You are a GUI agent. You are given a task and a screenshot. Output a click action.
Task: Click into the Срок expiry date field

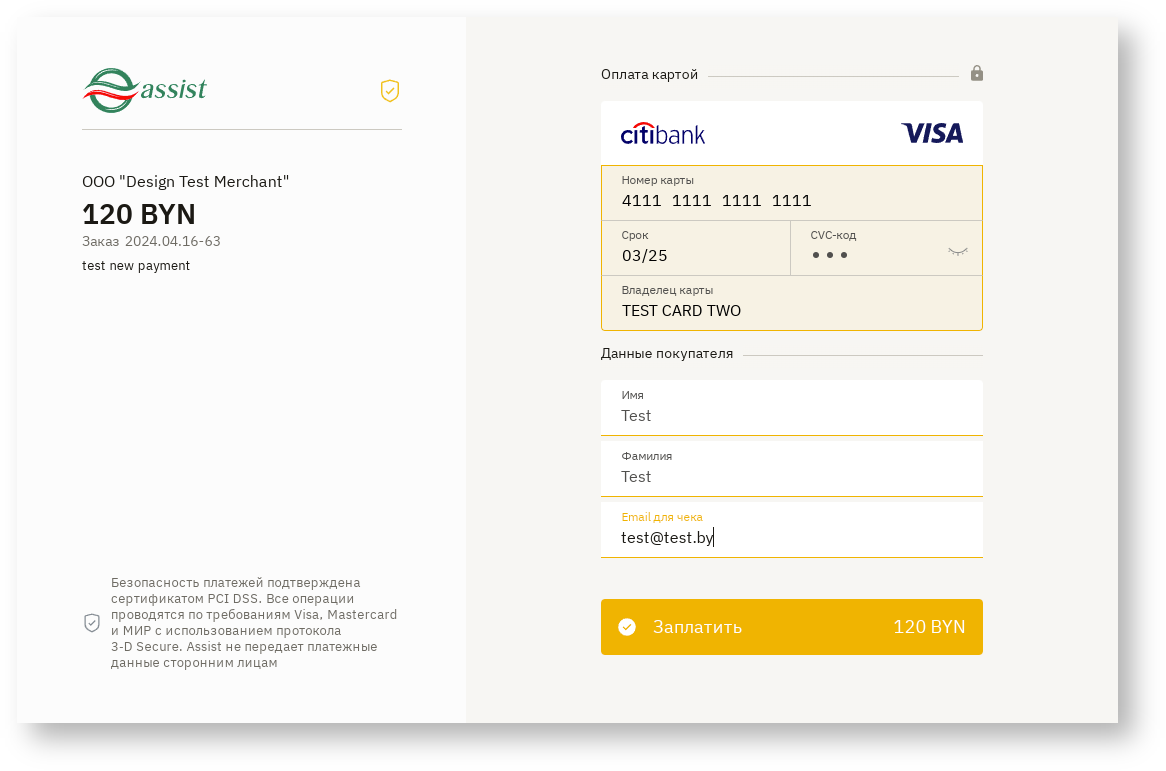(695, 255)
